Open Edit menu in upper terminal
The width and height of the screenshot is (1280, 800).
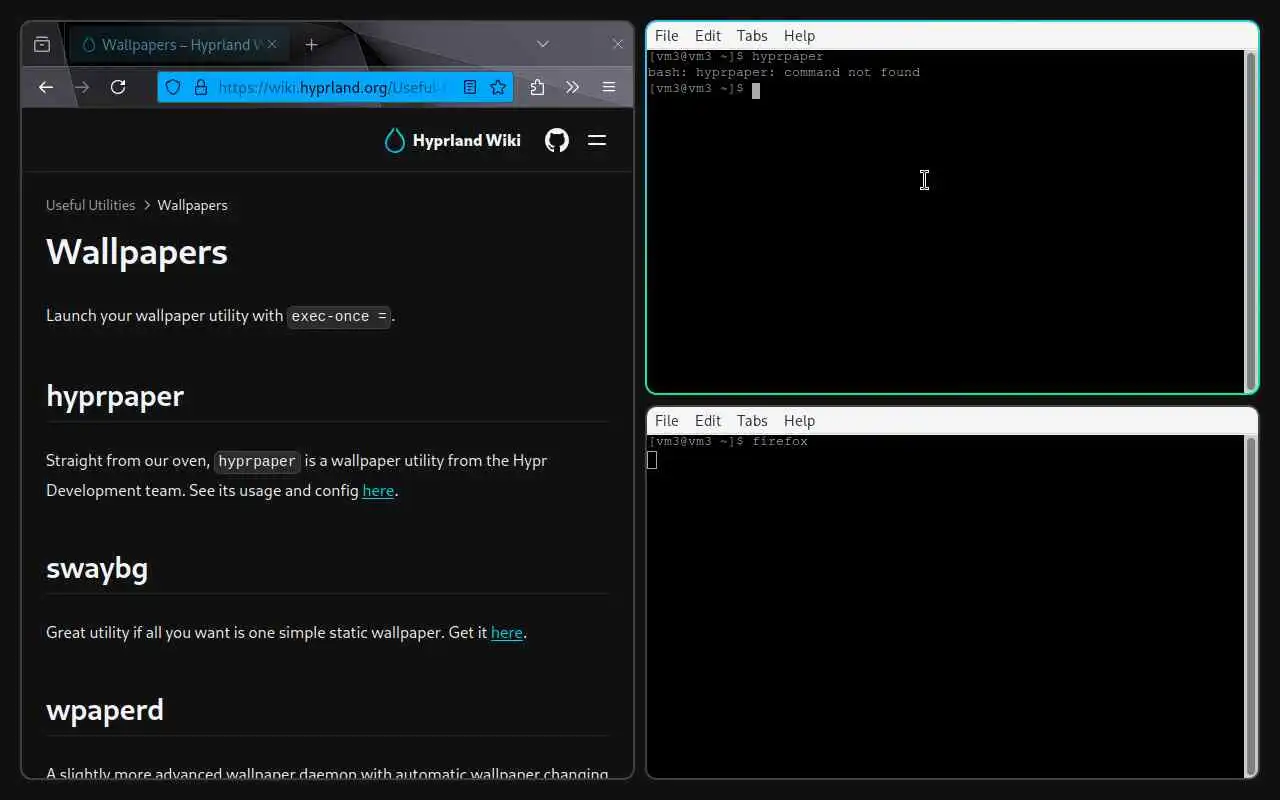coord(708,36)
